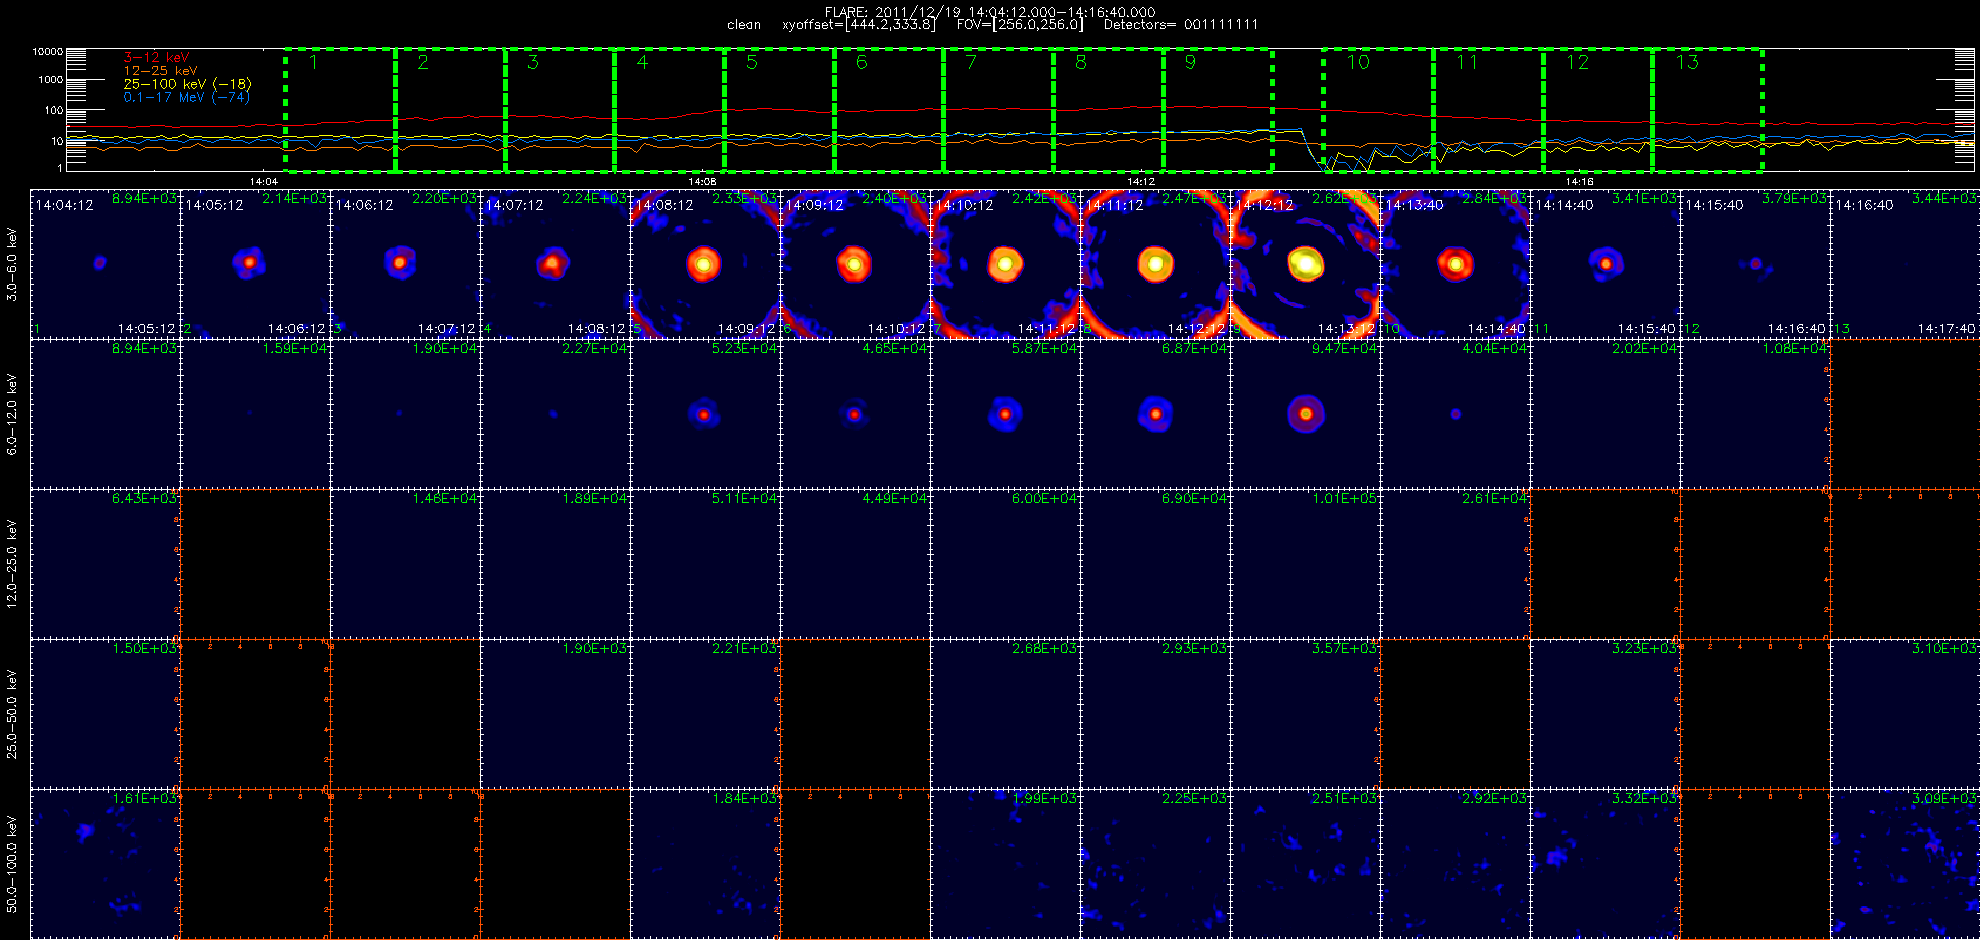Select interval 5 box in the light curve
Screen dimensions: 1980x940
pos(779,110)
